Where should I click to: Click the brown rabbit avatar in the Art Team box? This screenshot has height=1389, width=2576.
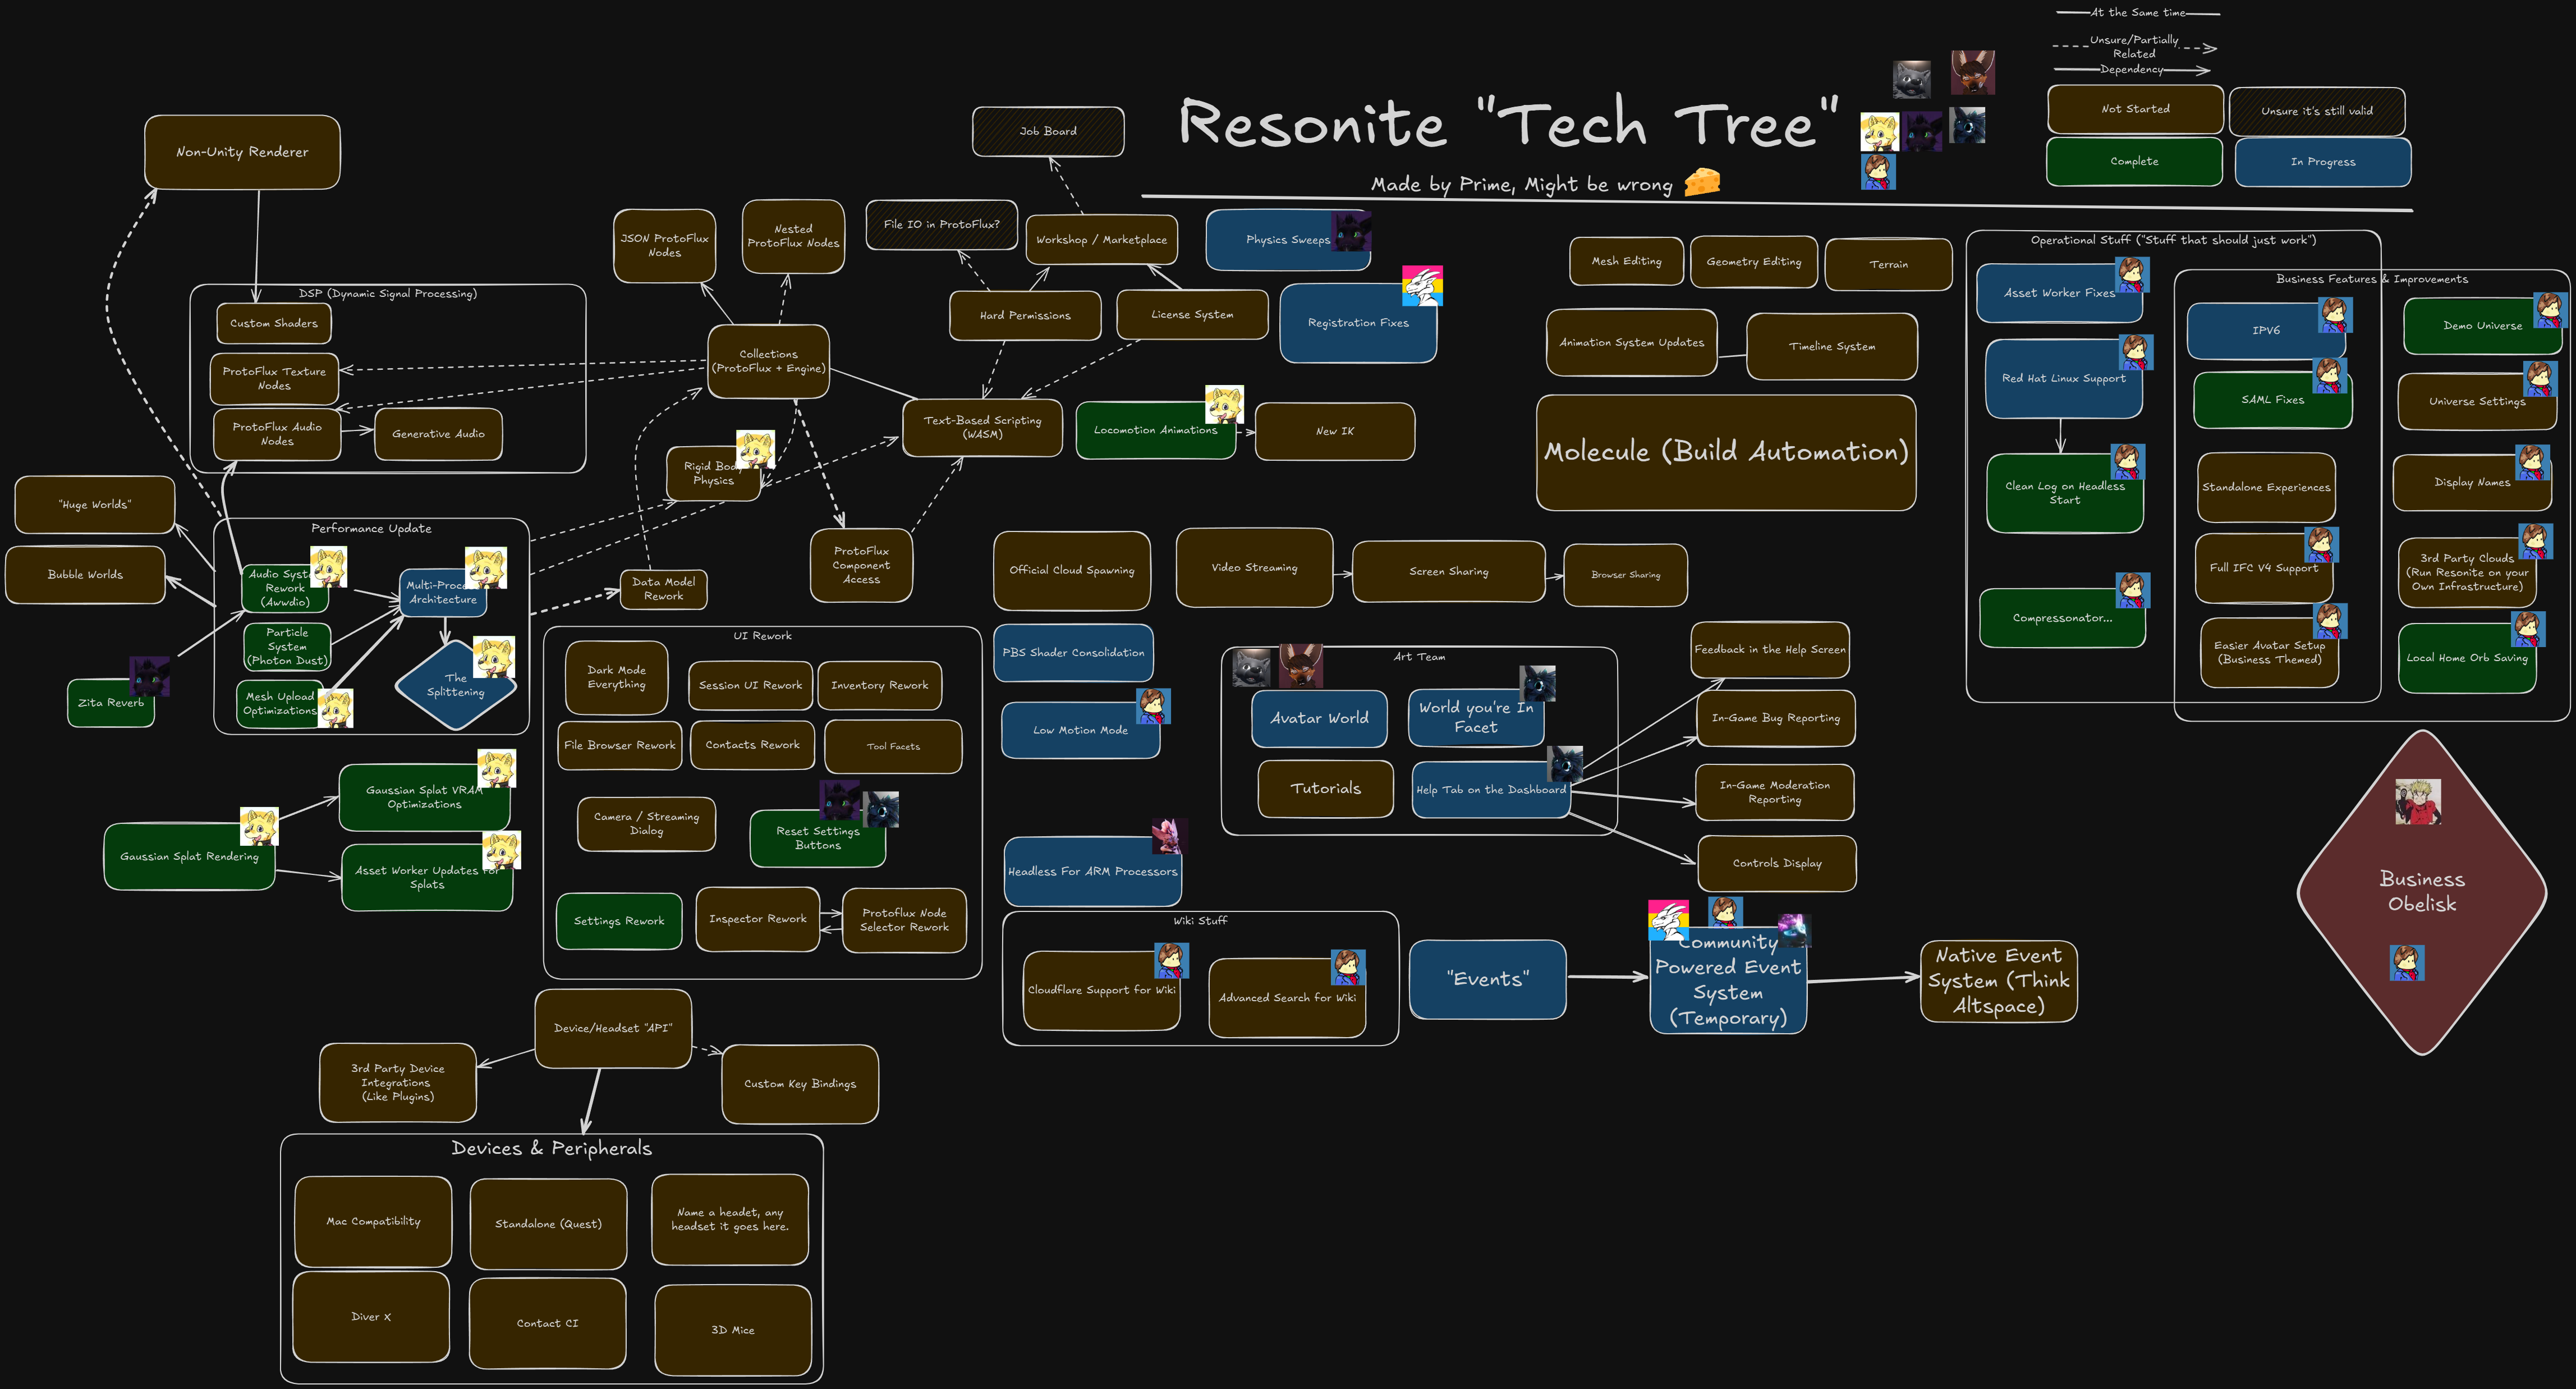pos(1301,666)
